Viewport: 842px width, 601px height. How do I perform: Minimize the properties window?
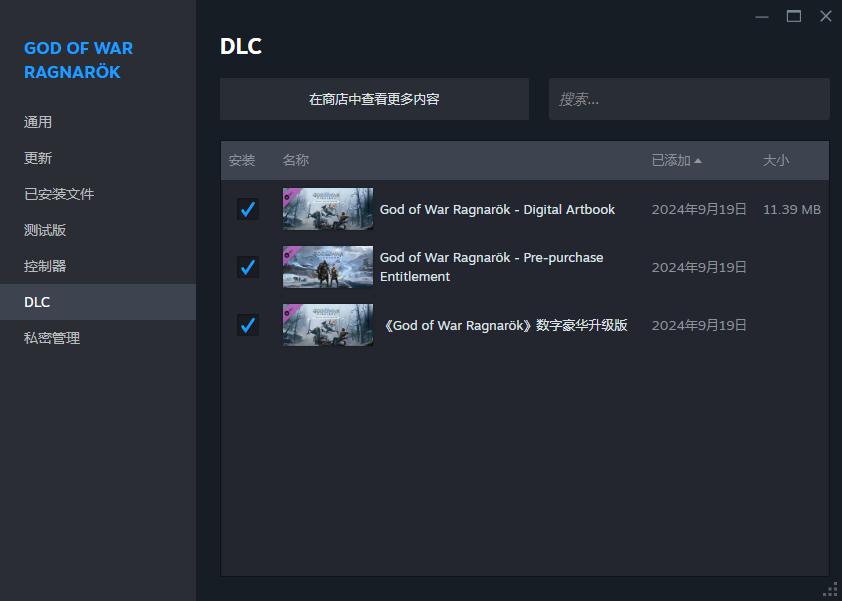[761, 17]
